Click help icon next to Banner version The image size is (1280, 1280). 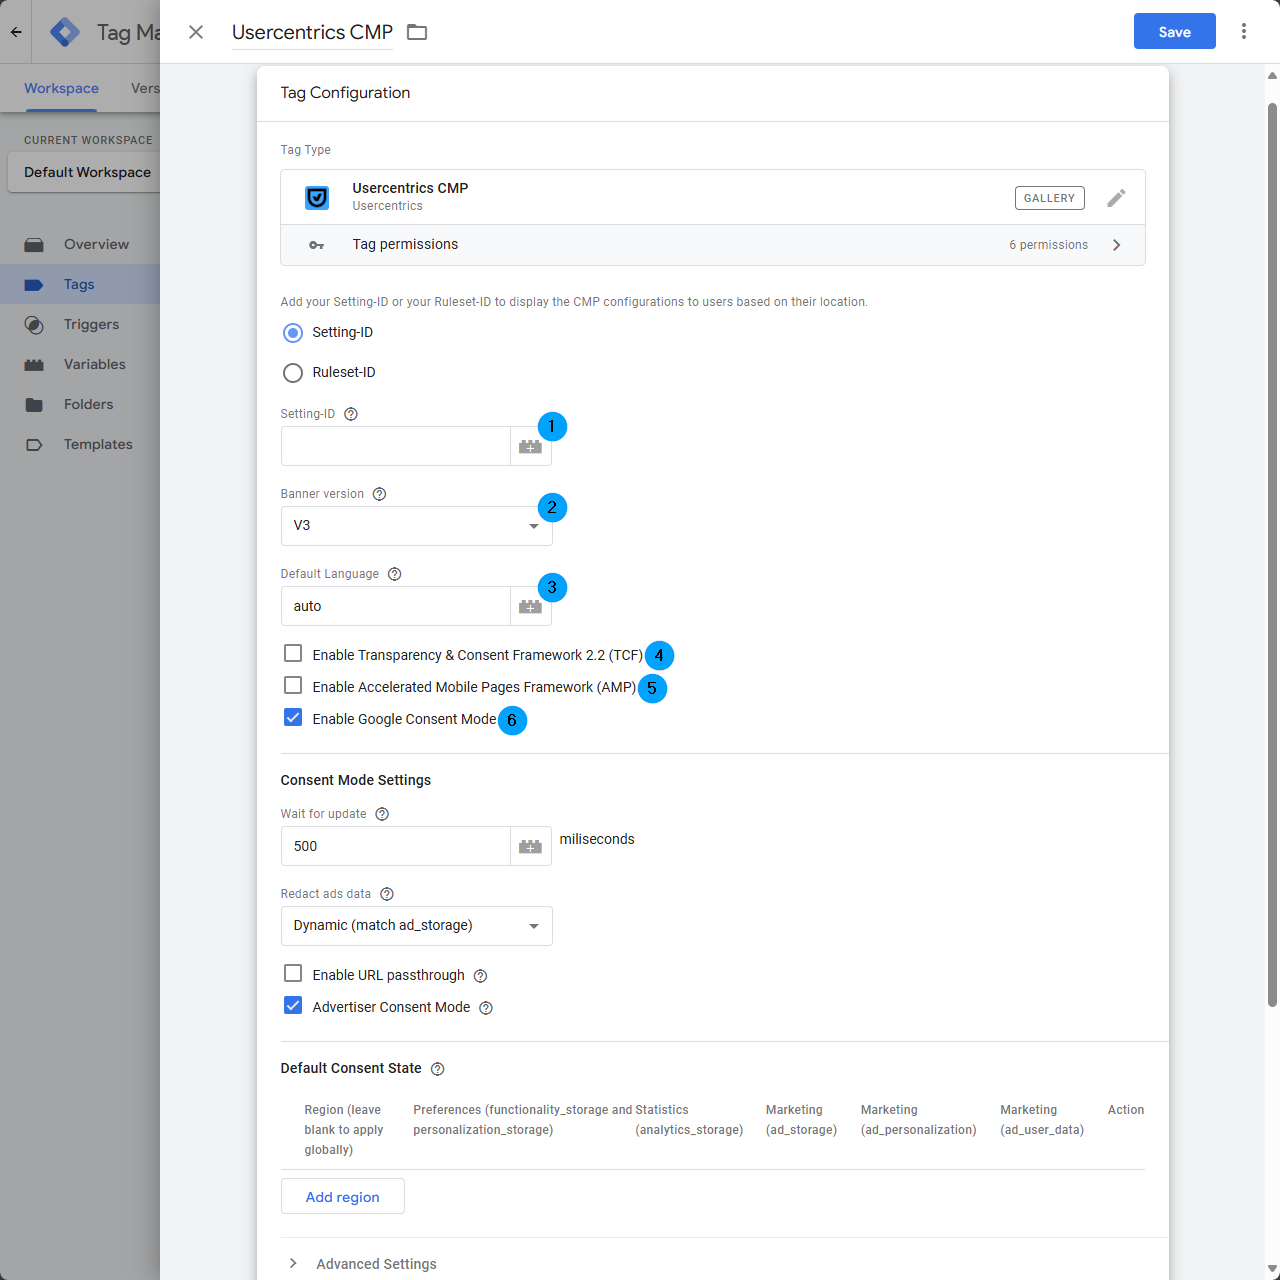379,494
